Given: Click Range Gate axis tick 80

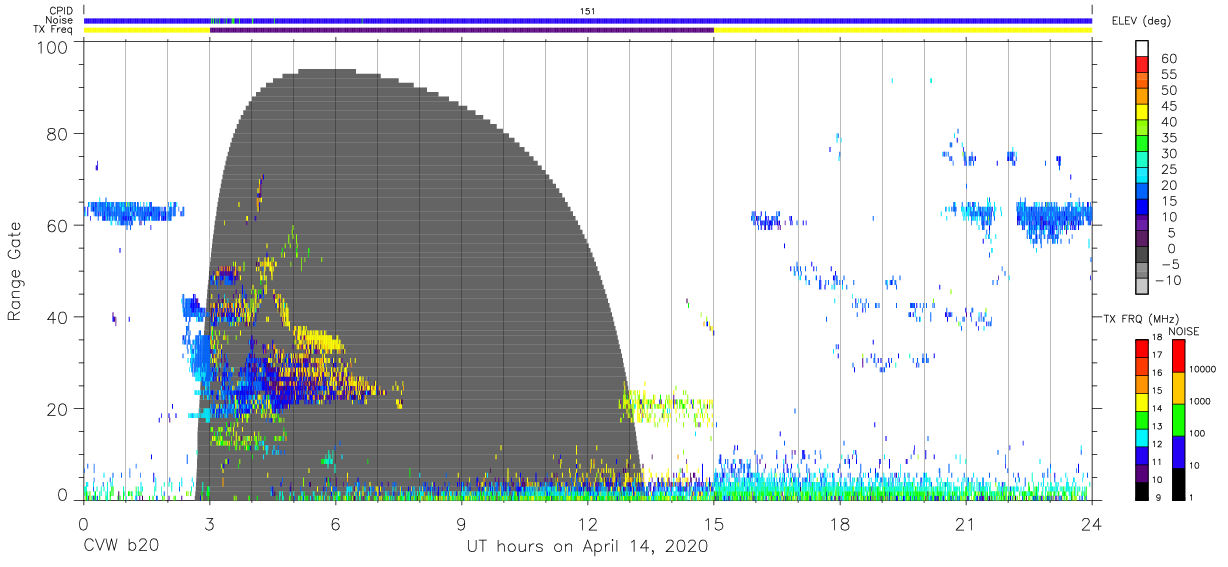Looking at the screenshot, I should (x=57, y=134).
